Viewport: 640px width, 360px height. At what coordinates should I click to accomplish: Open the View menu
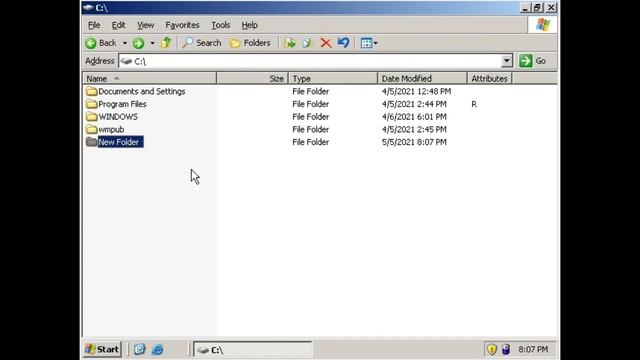click(145, 25)
